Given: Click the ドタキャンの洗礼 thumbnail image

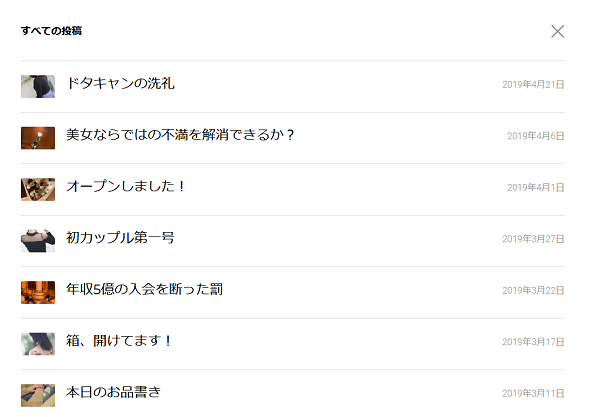Looking at the screenshot, I should point(38,86).
